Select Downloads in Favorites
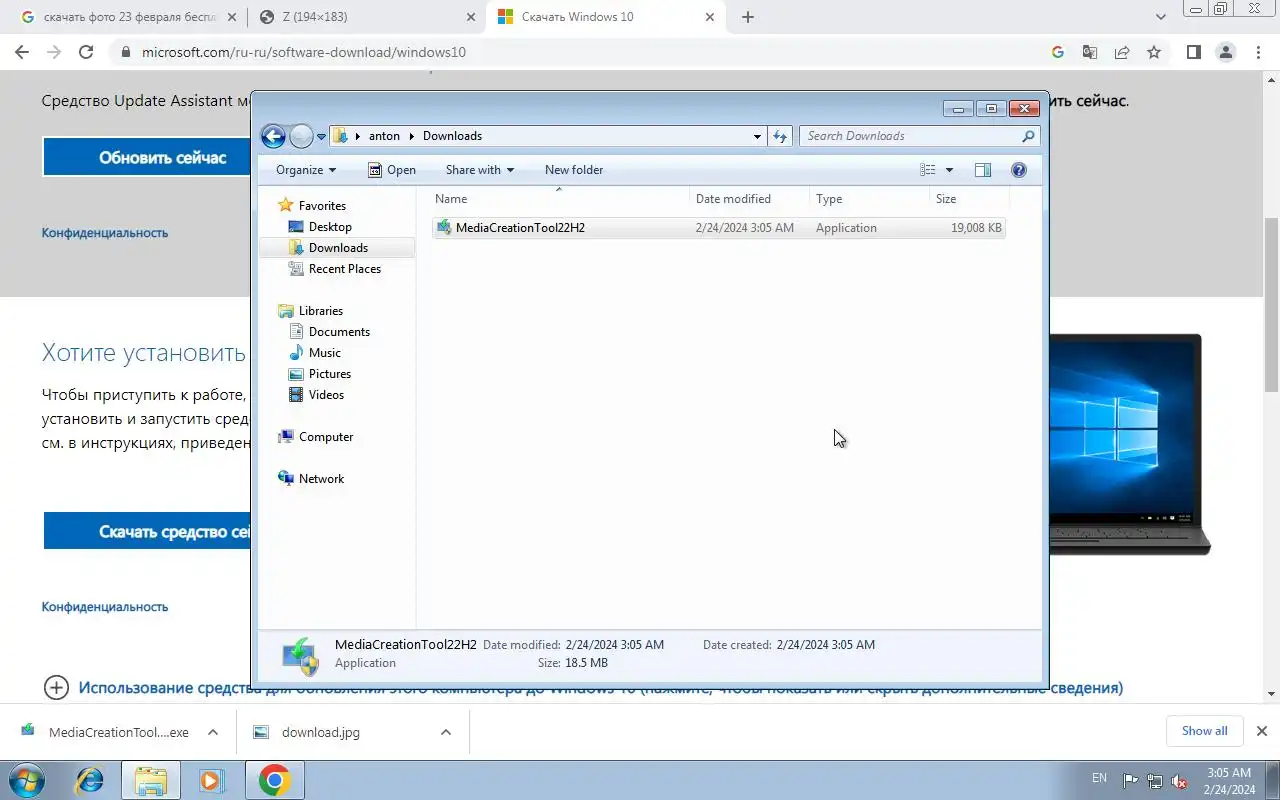 [x=338, y=248]
